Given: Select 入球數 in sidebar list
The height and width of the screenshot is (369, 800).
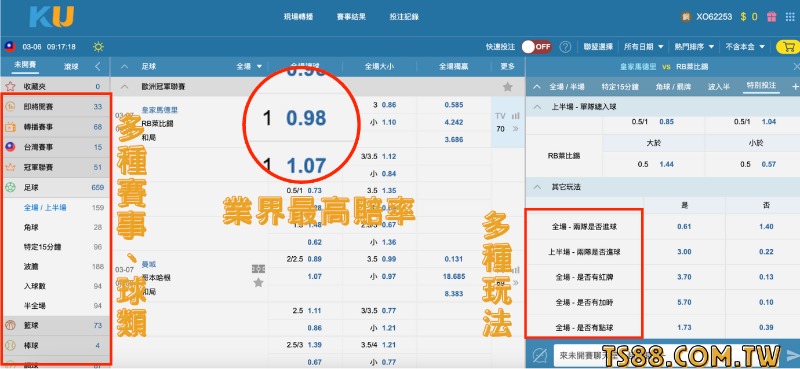Looking at the screenshot, I should click(35, 286).
